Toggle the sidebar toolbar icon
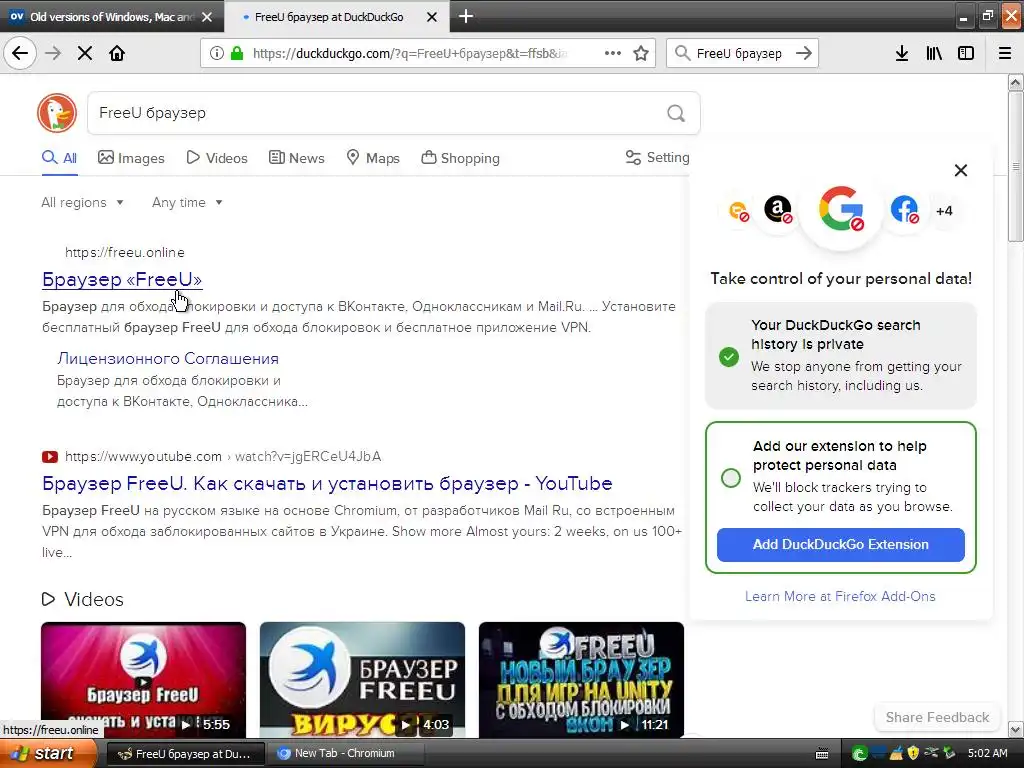The image size is (1024, 768). (966, 53)
